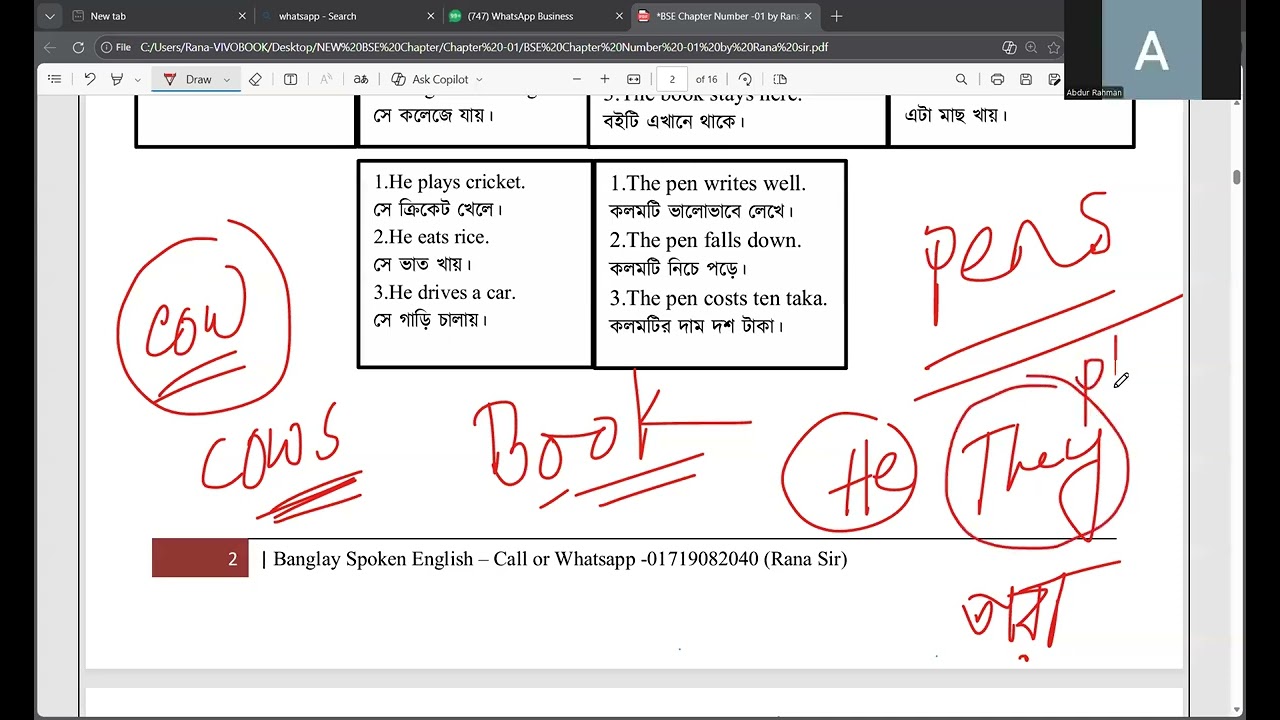Click Ask Copilot button

click(x=430, y=79)
